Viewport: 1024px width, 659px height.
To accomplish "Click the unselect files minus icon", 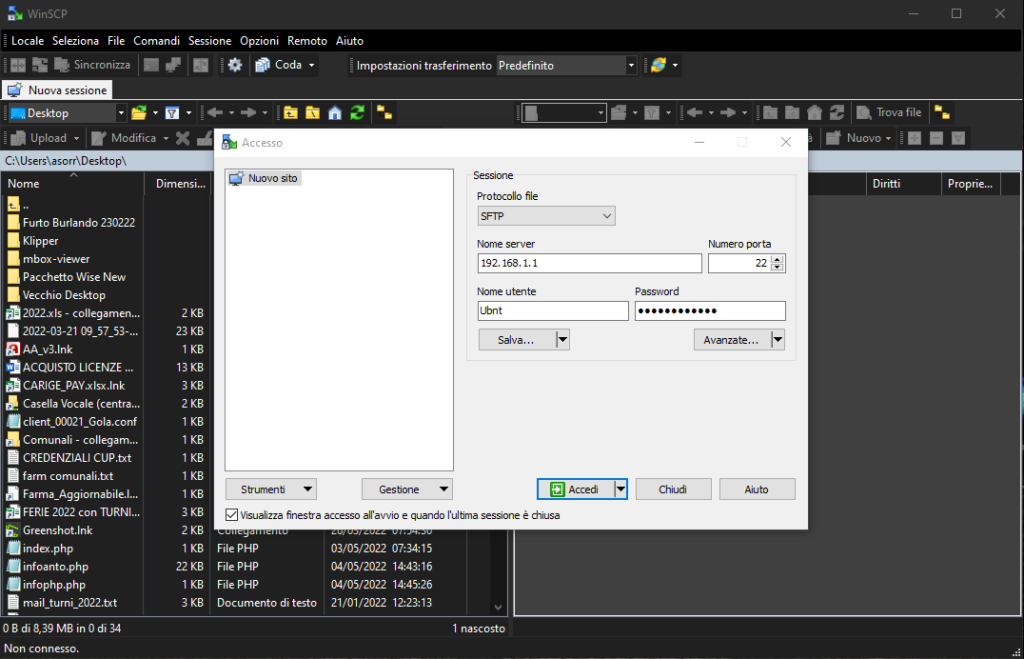I will coord(936,138).
